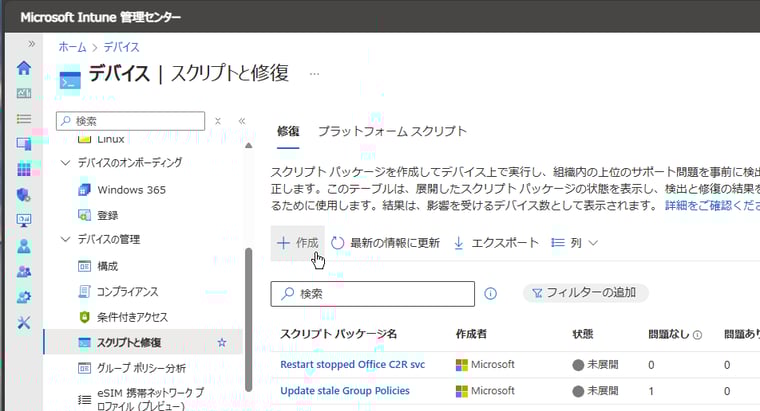The image size is (760, 411).
Task: Select コンプライアンス in sidebar
Action: point(127,292)
